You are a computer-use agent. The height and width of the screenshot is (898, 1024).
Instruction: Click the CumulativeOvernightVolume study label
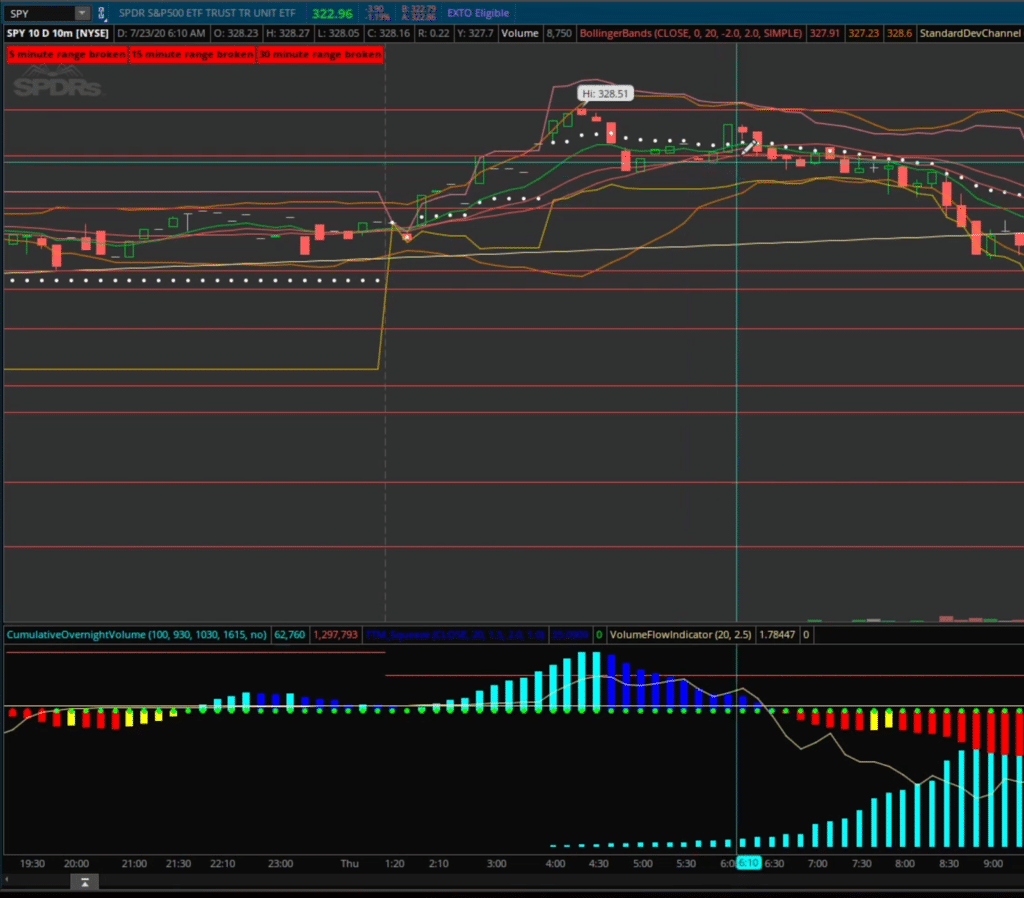click(136, 635)
